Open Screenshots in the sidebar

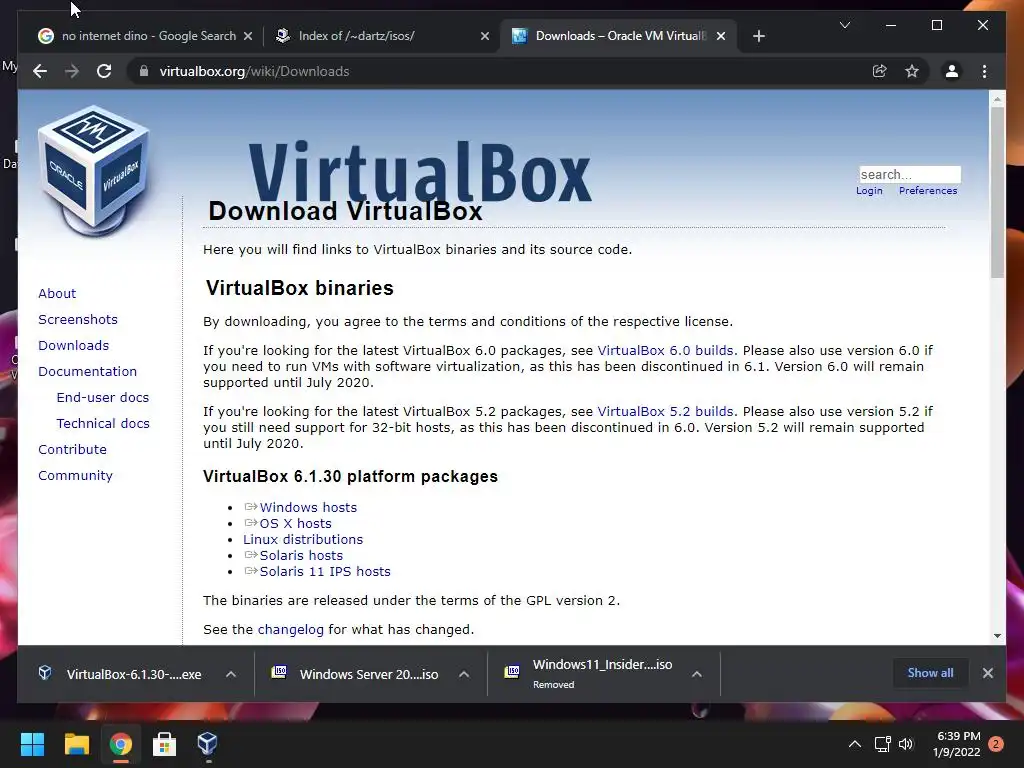[78, 319]
